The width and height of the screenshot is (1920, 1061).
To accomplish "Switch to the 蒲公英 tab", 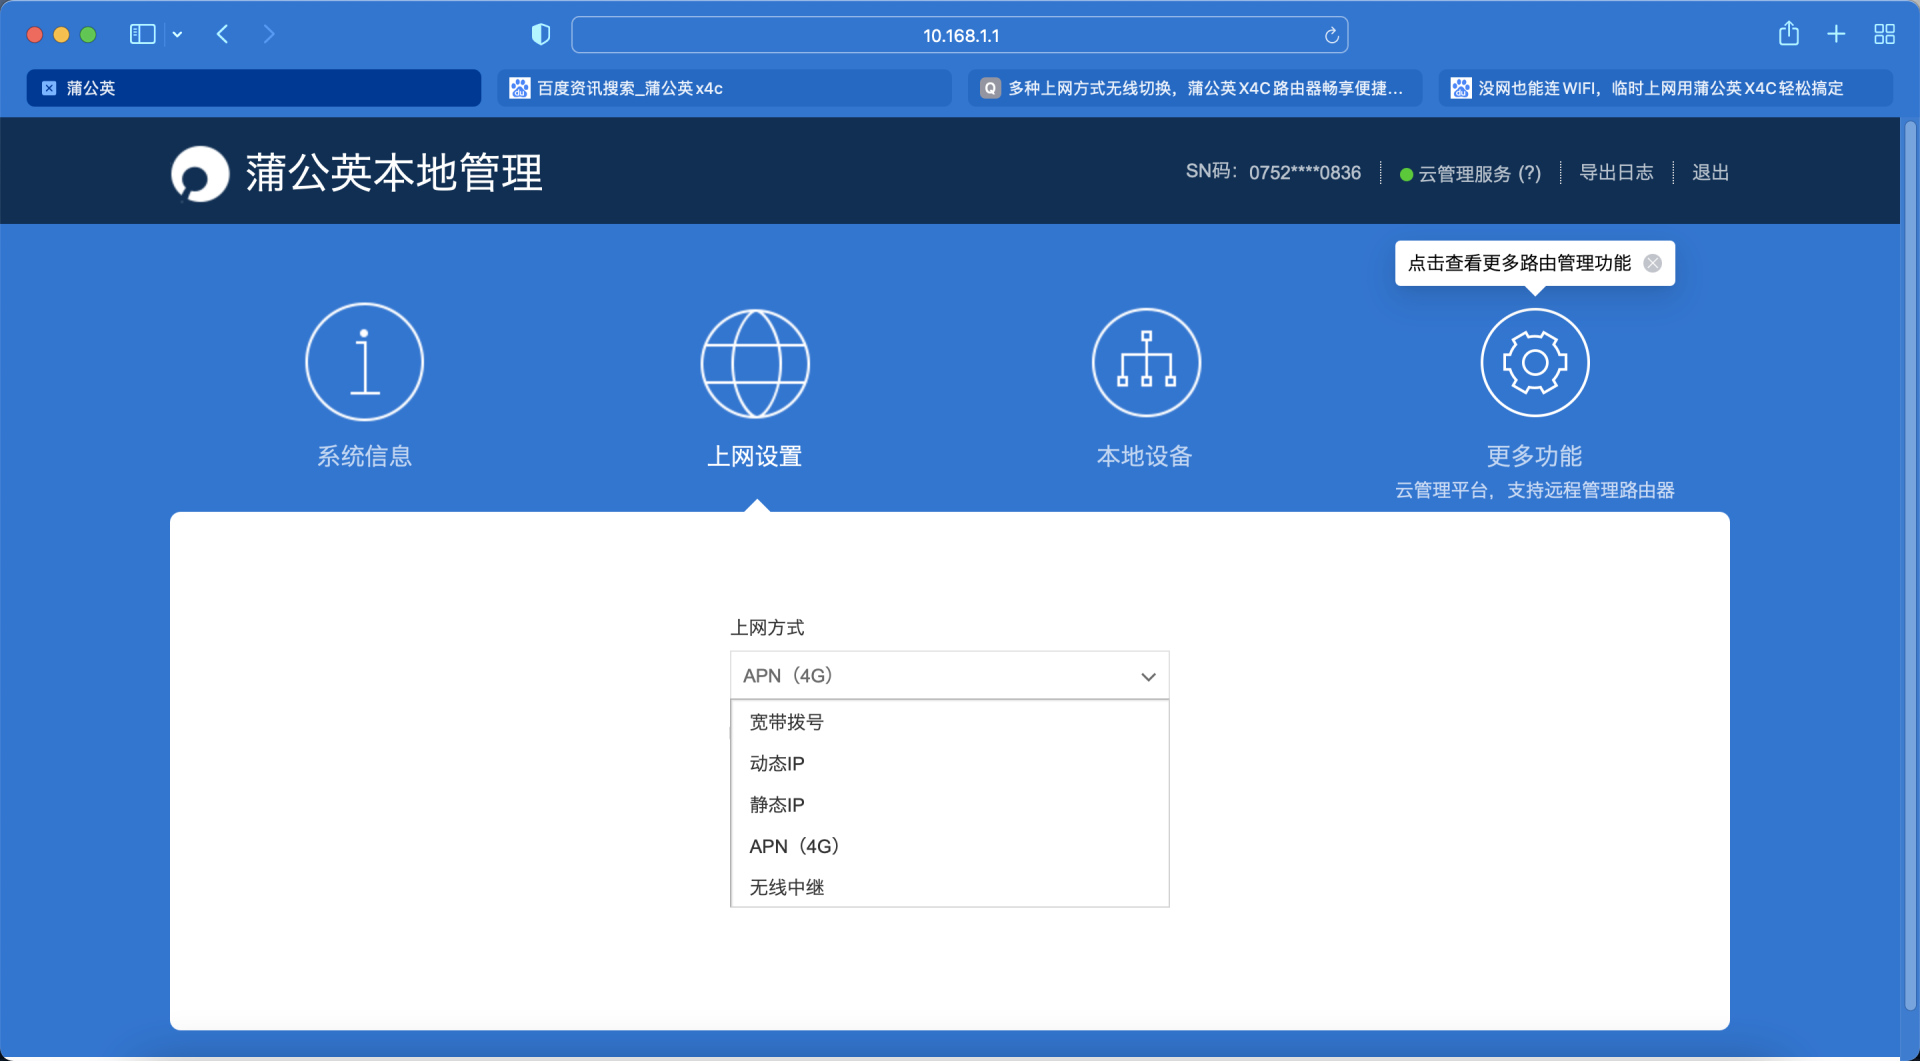I will [254, 88].
